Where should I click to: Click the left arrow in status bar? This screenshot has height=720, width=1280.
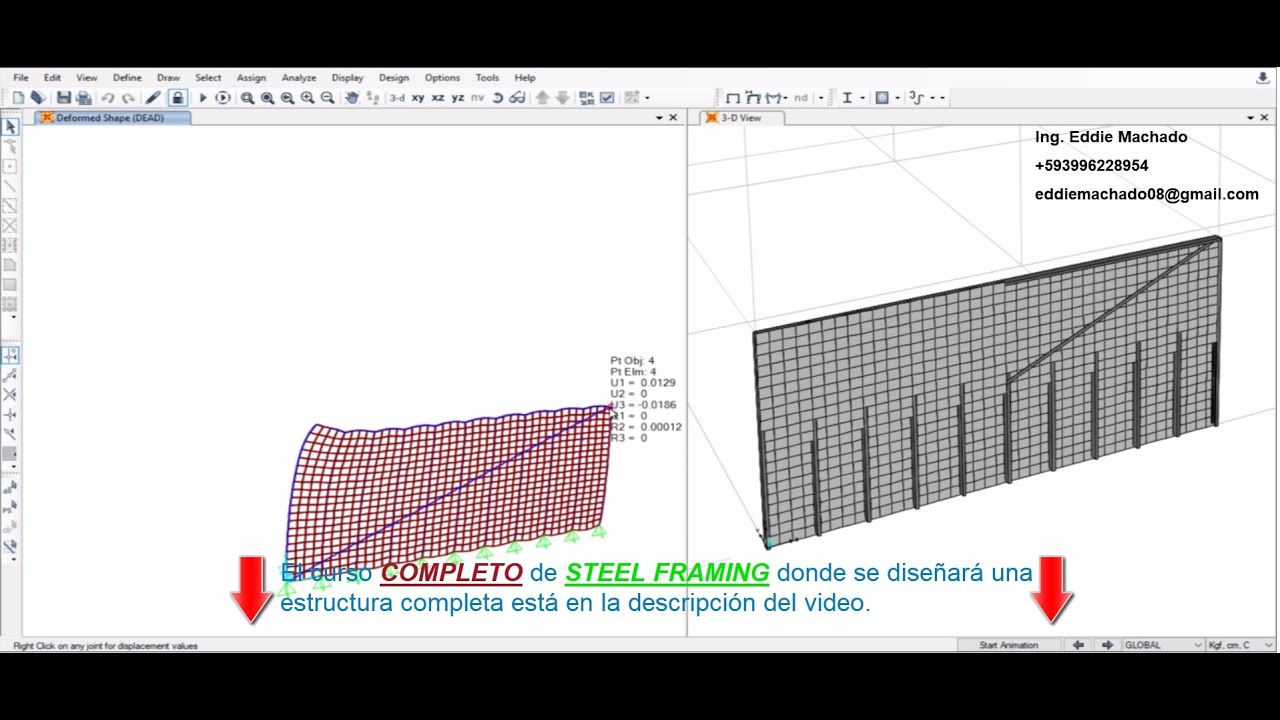pos(1078,645)
